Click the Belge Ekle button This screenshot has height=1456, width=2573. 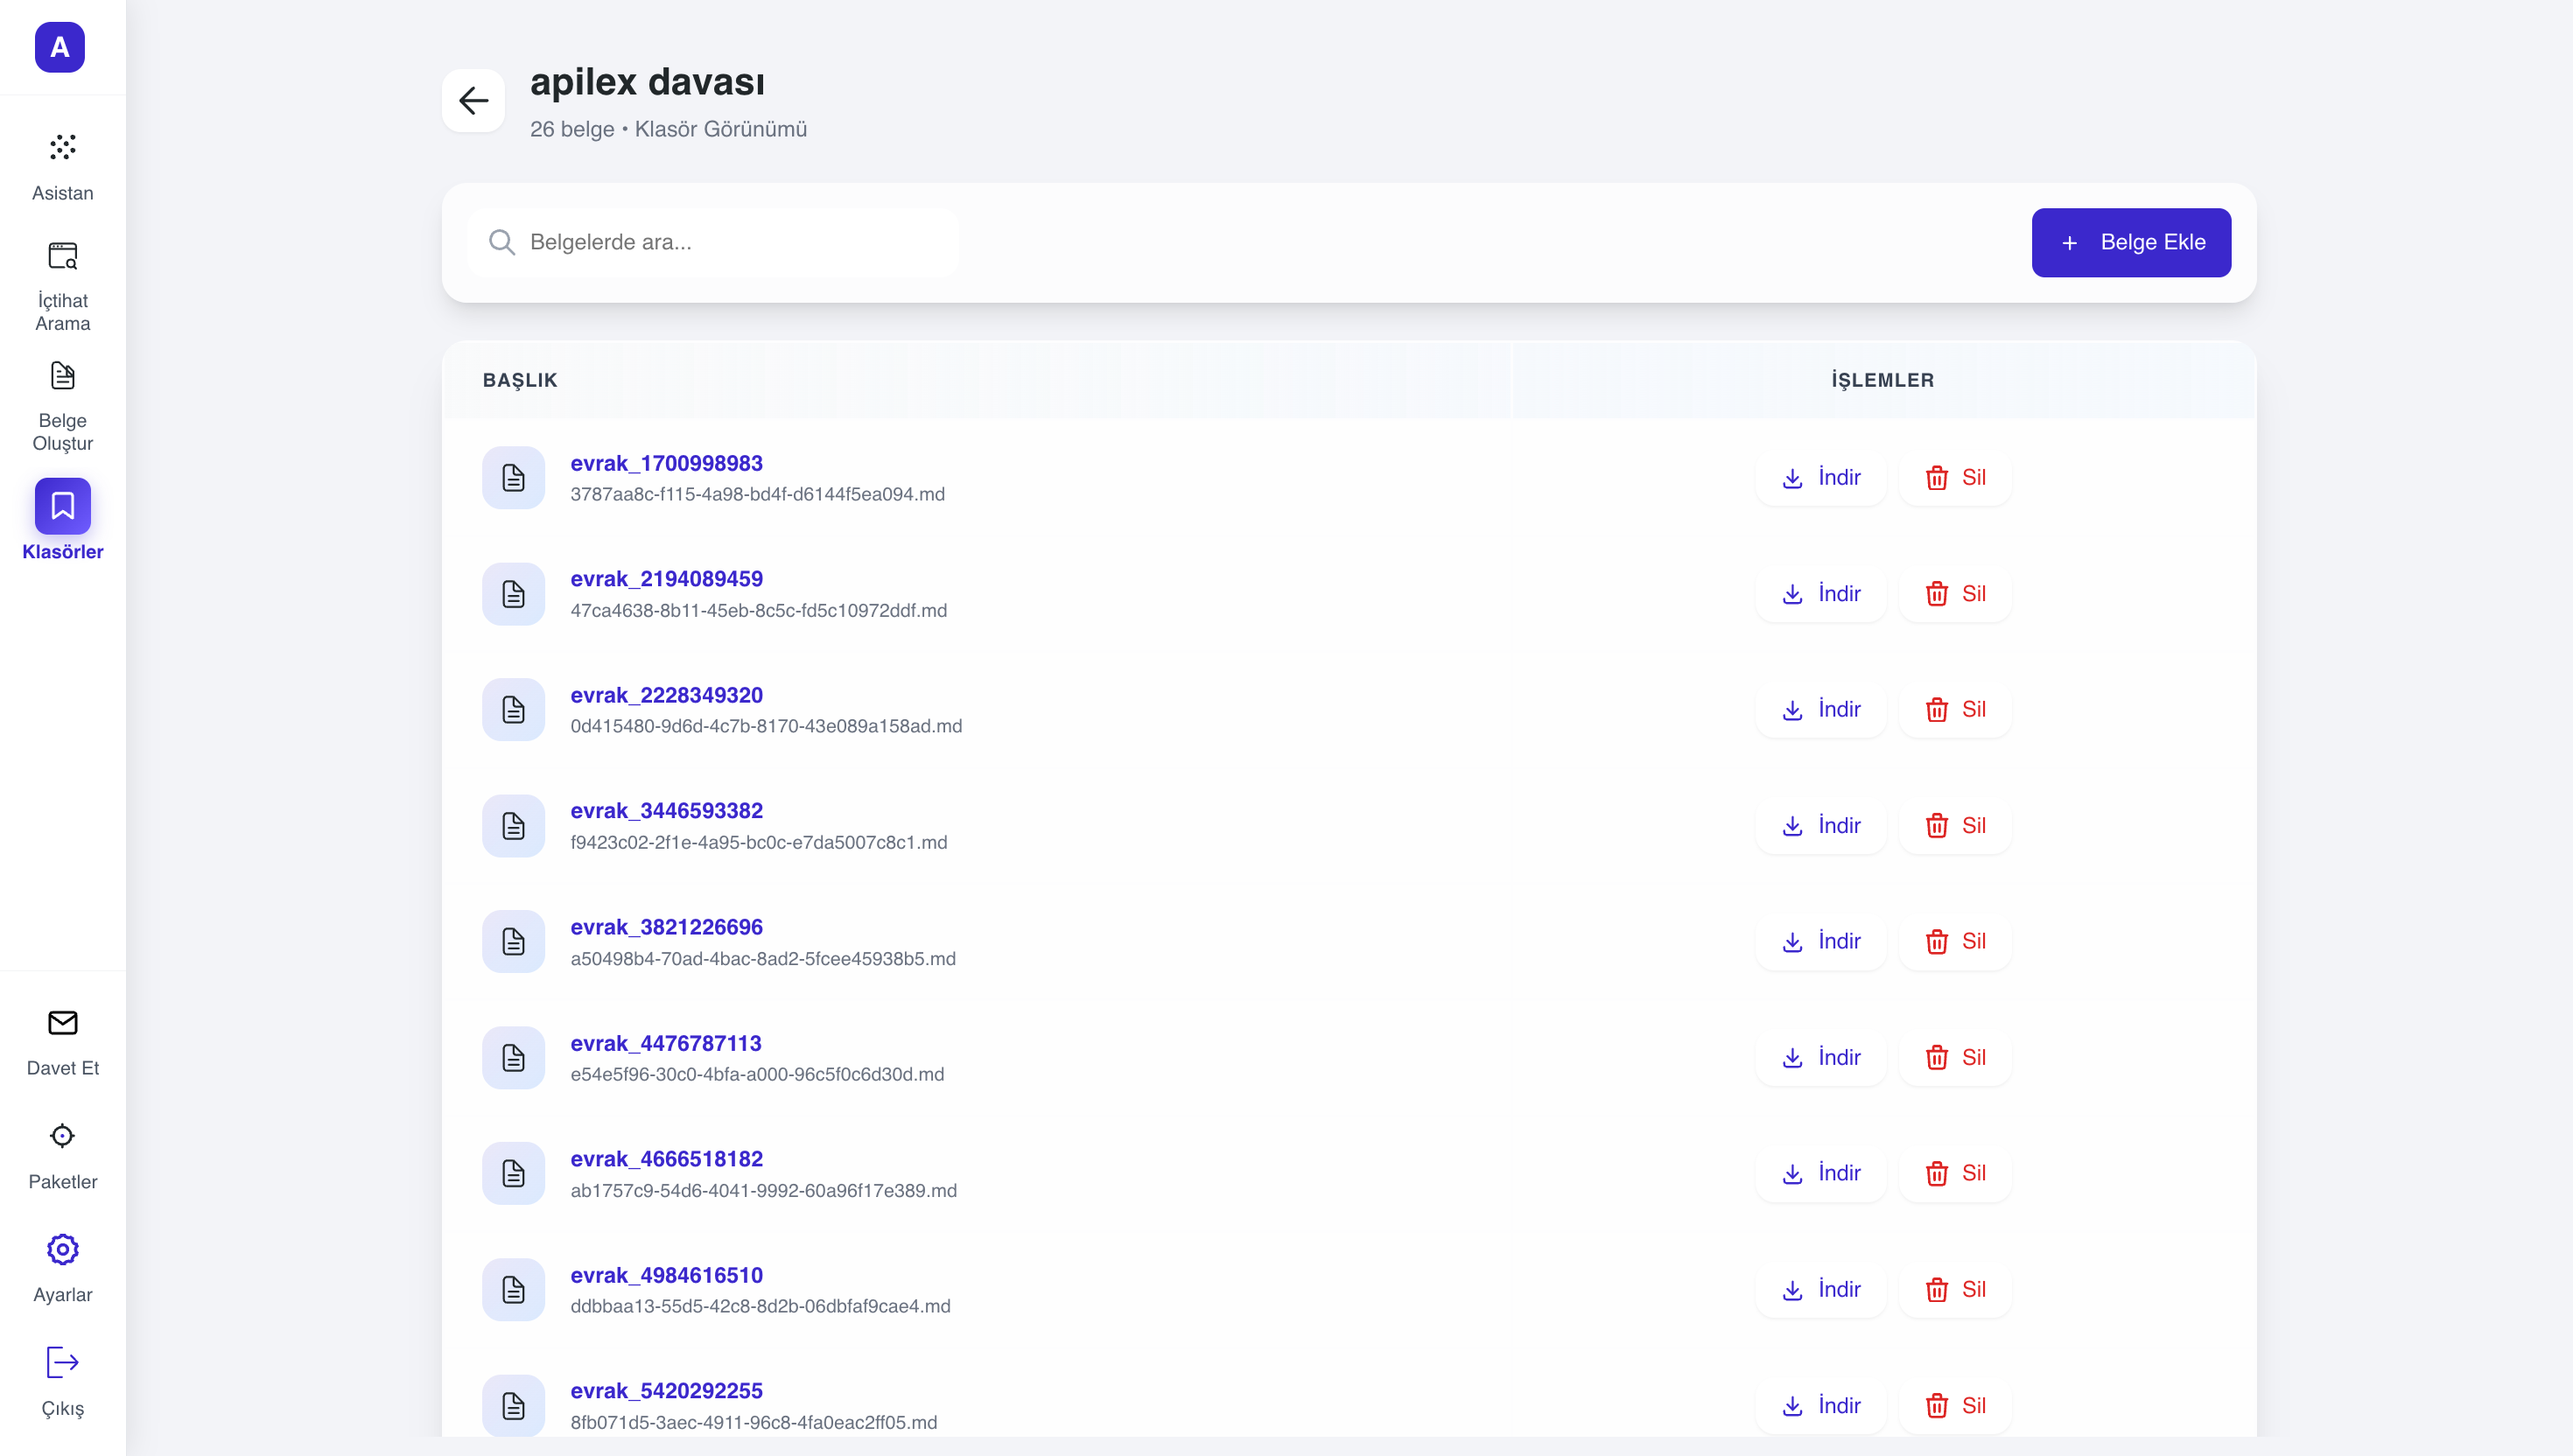click(2130, 242)
